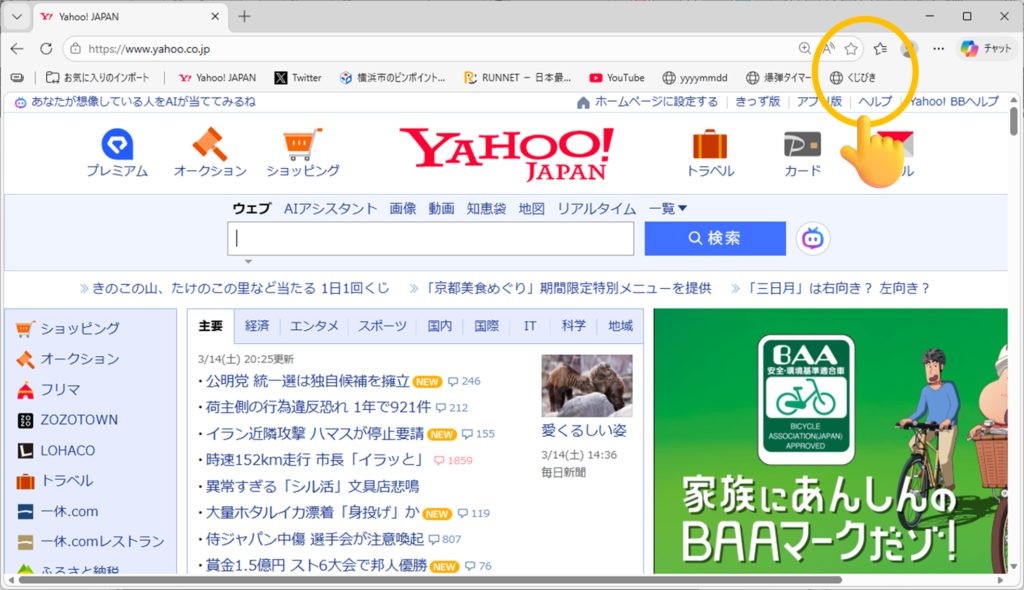Refresh the page with reload button
Image resolution: width=1024 pixels, height=590 pixels.
46,48
